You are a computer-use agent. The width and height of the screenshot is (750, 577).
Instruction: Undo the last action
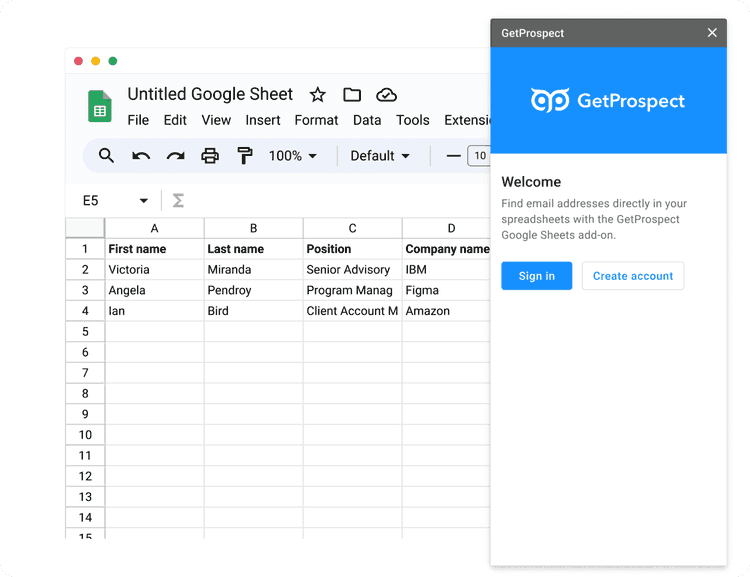pos(141,156)
